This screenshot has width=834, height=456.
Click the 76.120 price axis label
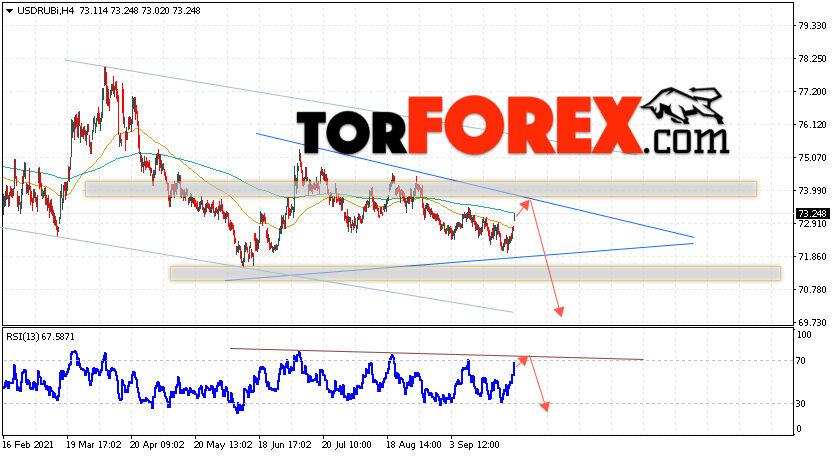(x=812, y=125)
